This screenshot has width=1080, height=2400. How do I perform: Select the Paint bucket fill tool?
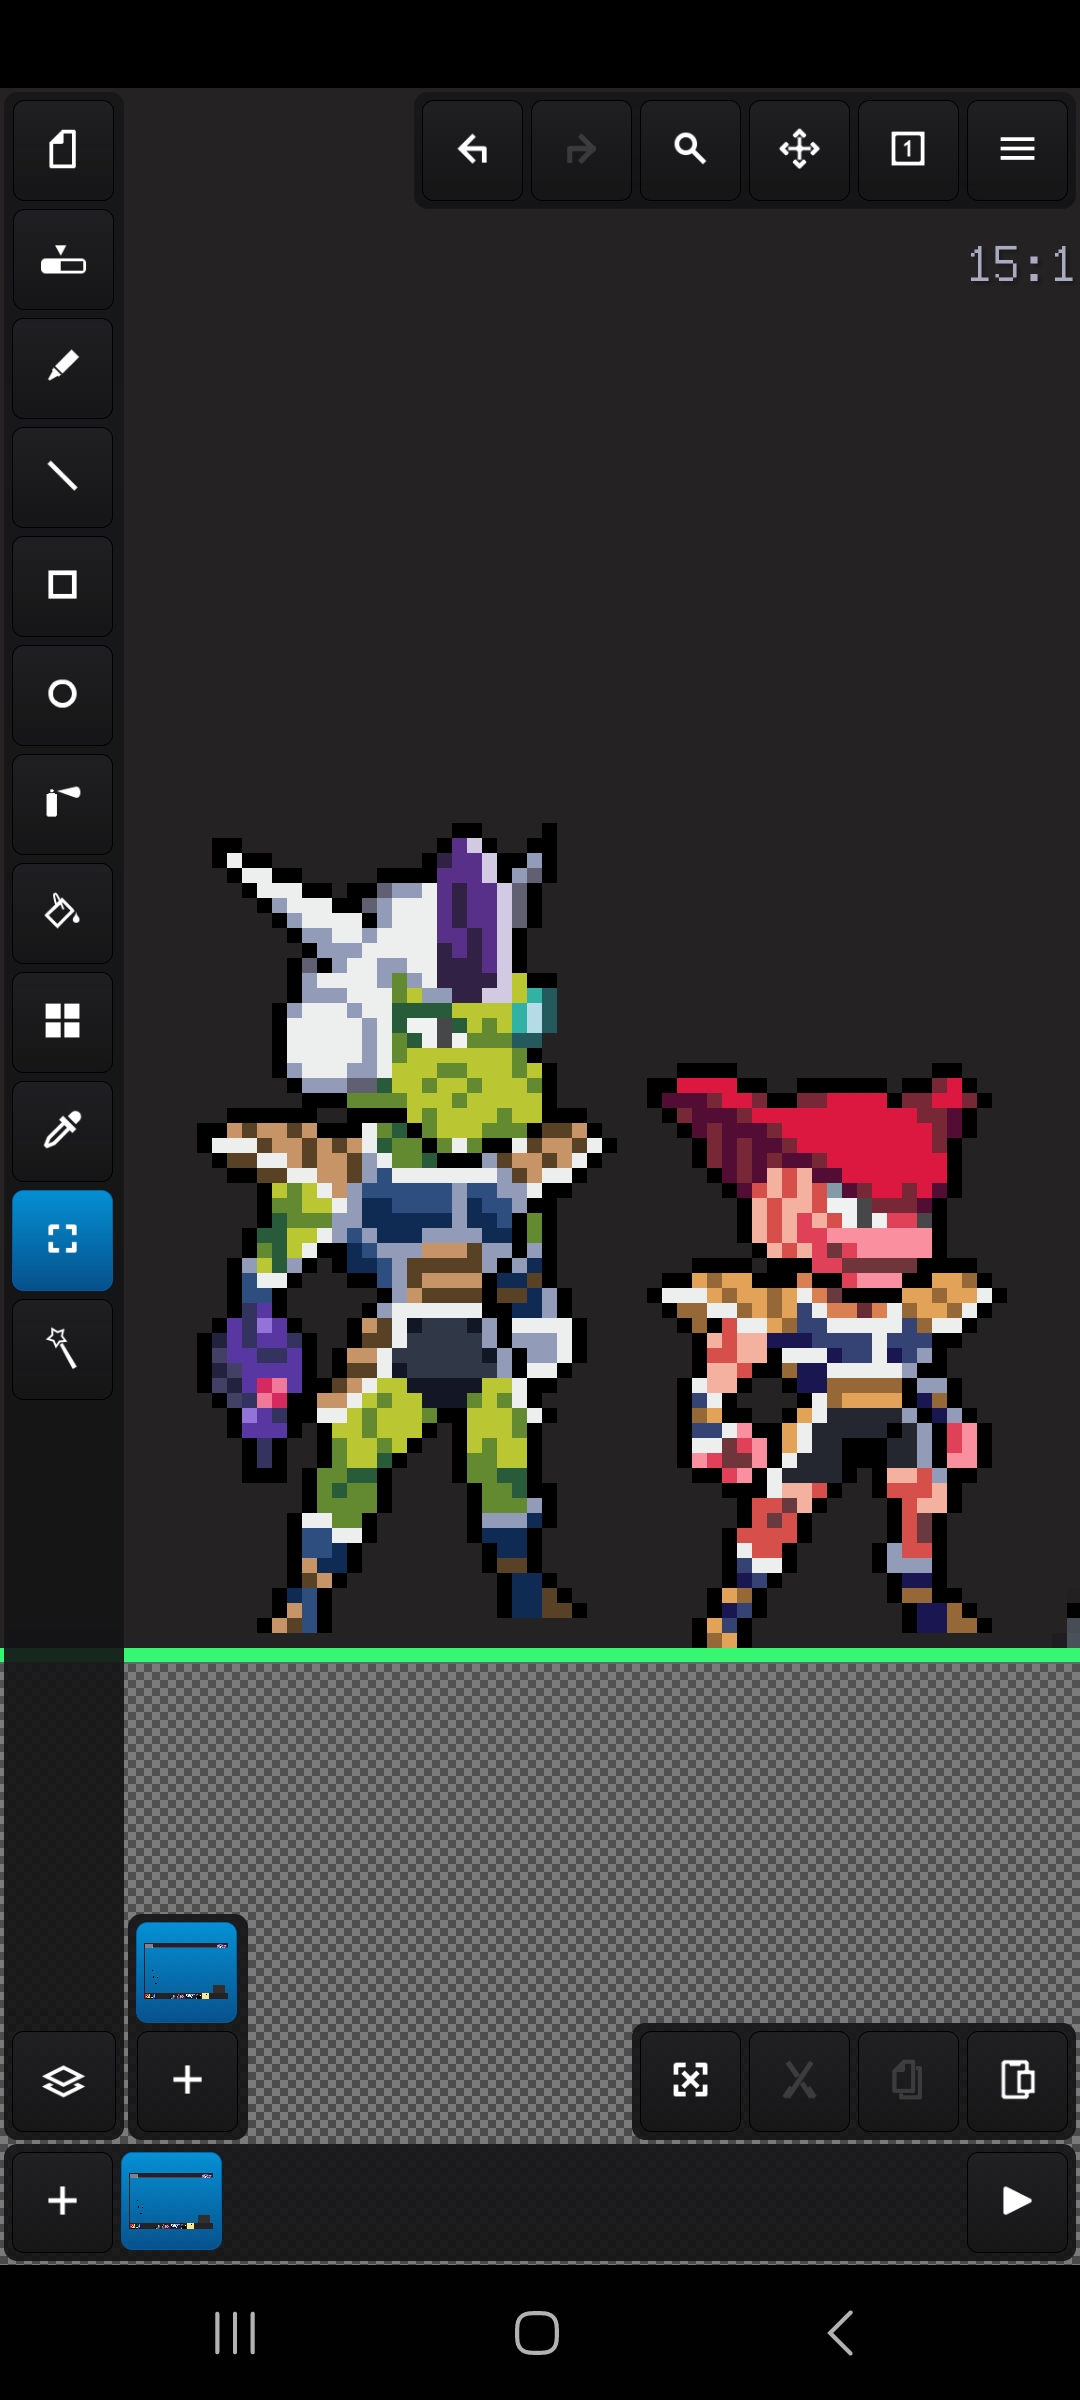pyautogui.click(x=63, y=913)
